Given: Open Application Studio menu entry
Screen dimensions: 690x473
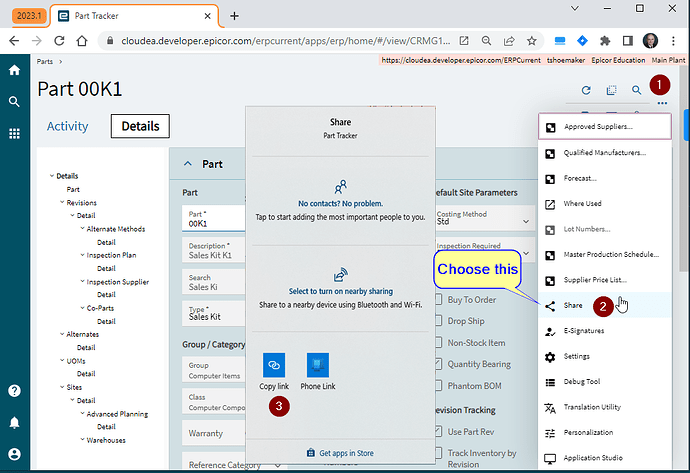Looking at the screenshot, I should 605,458.
